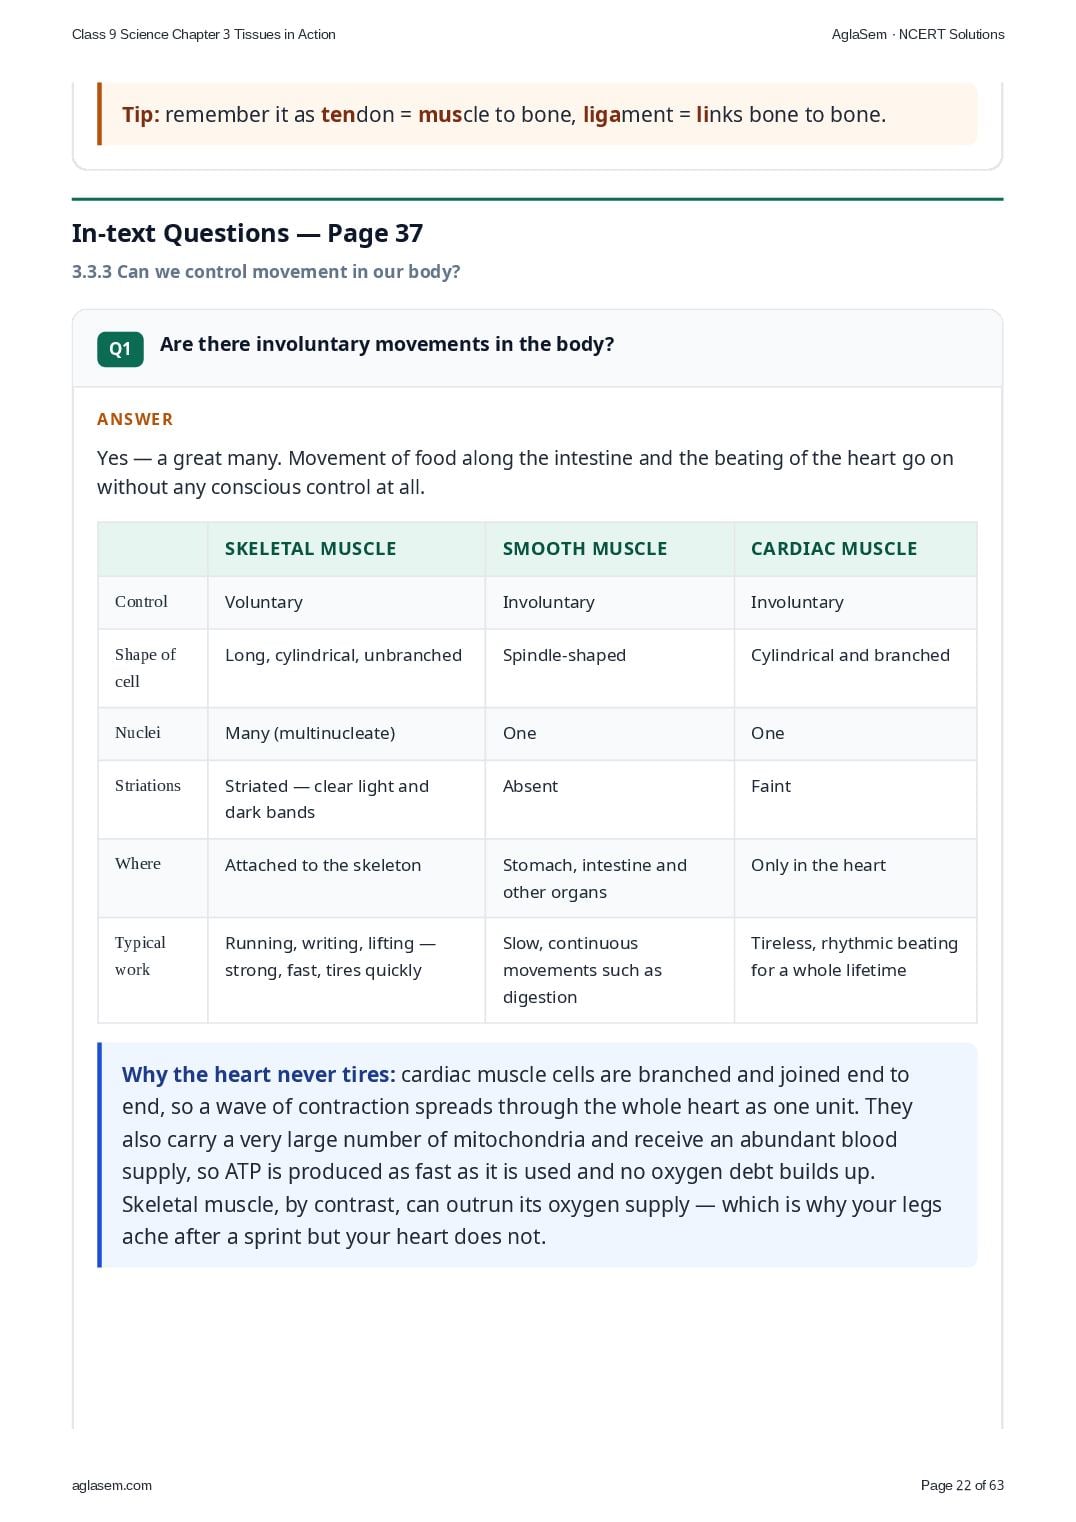The width and height of the screenshot is (1076, 1522).
Task: Click the 'In-text Questions — Page 37' heading
Action: coord(247,233)
